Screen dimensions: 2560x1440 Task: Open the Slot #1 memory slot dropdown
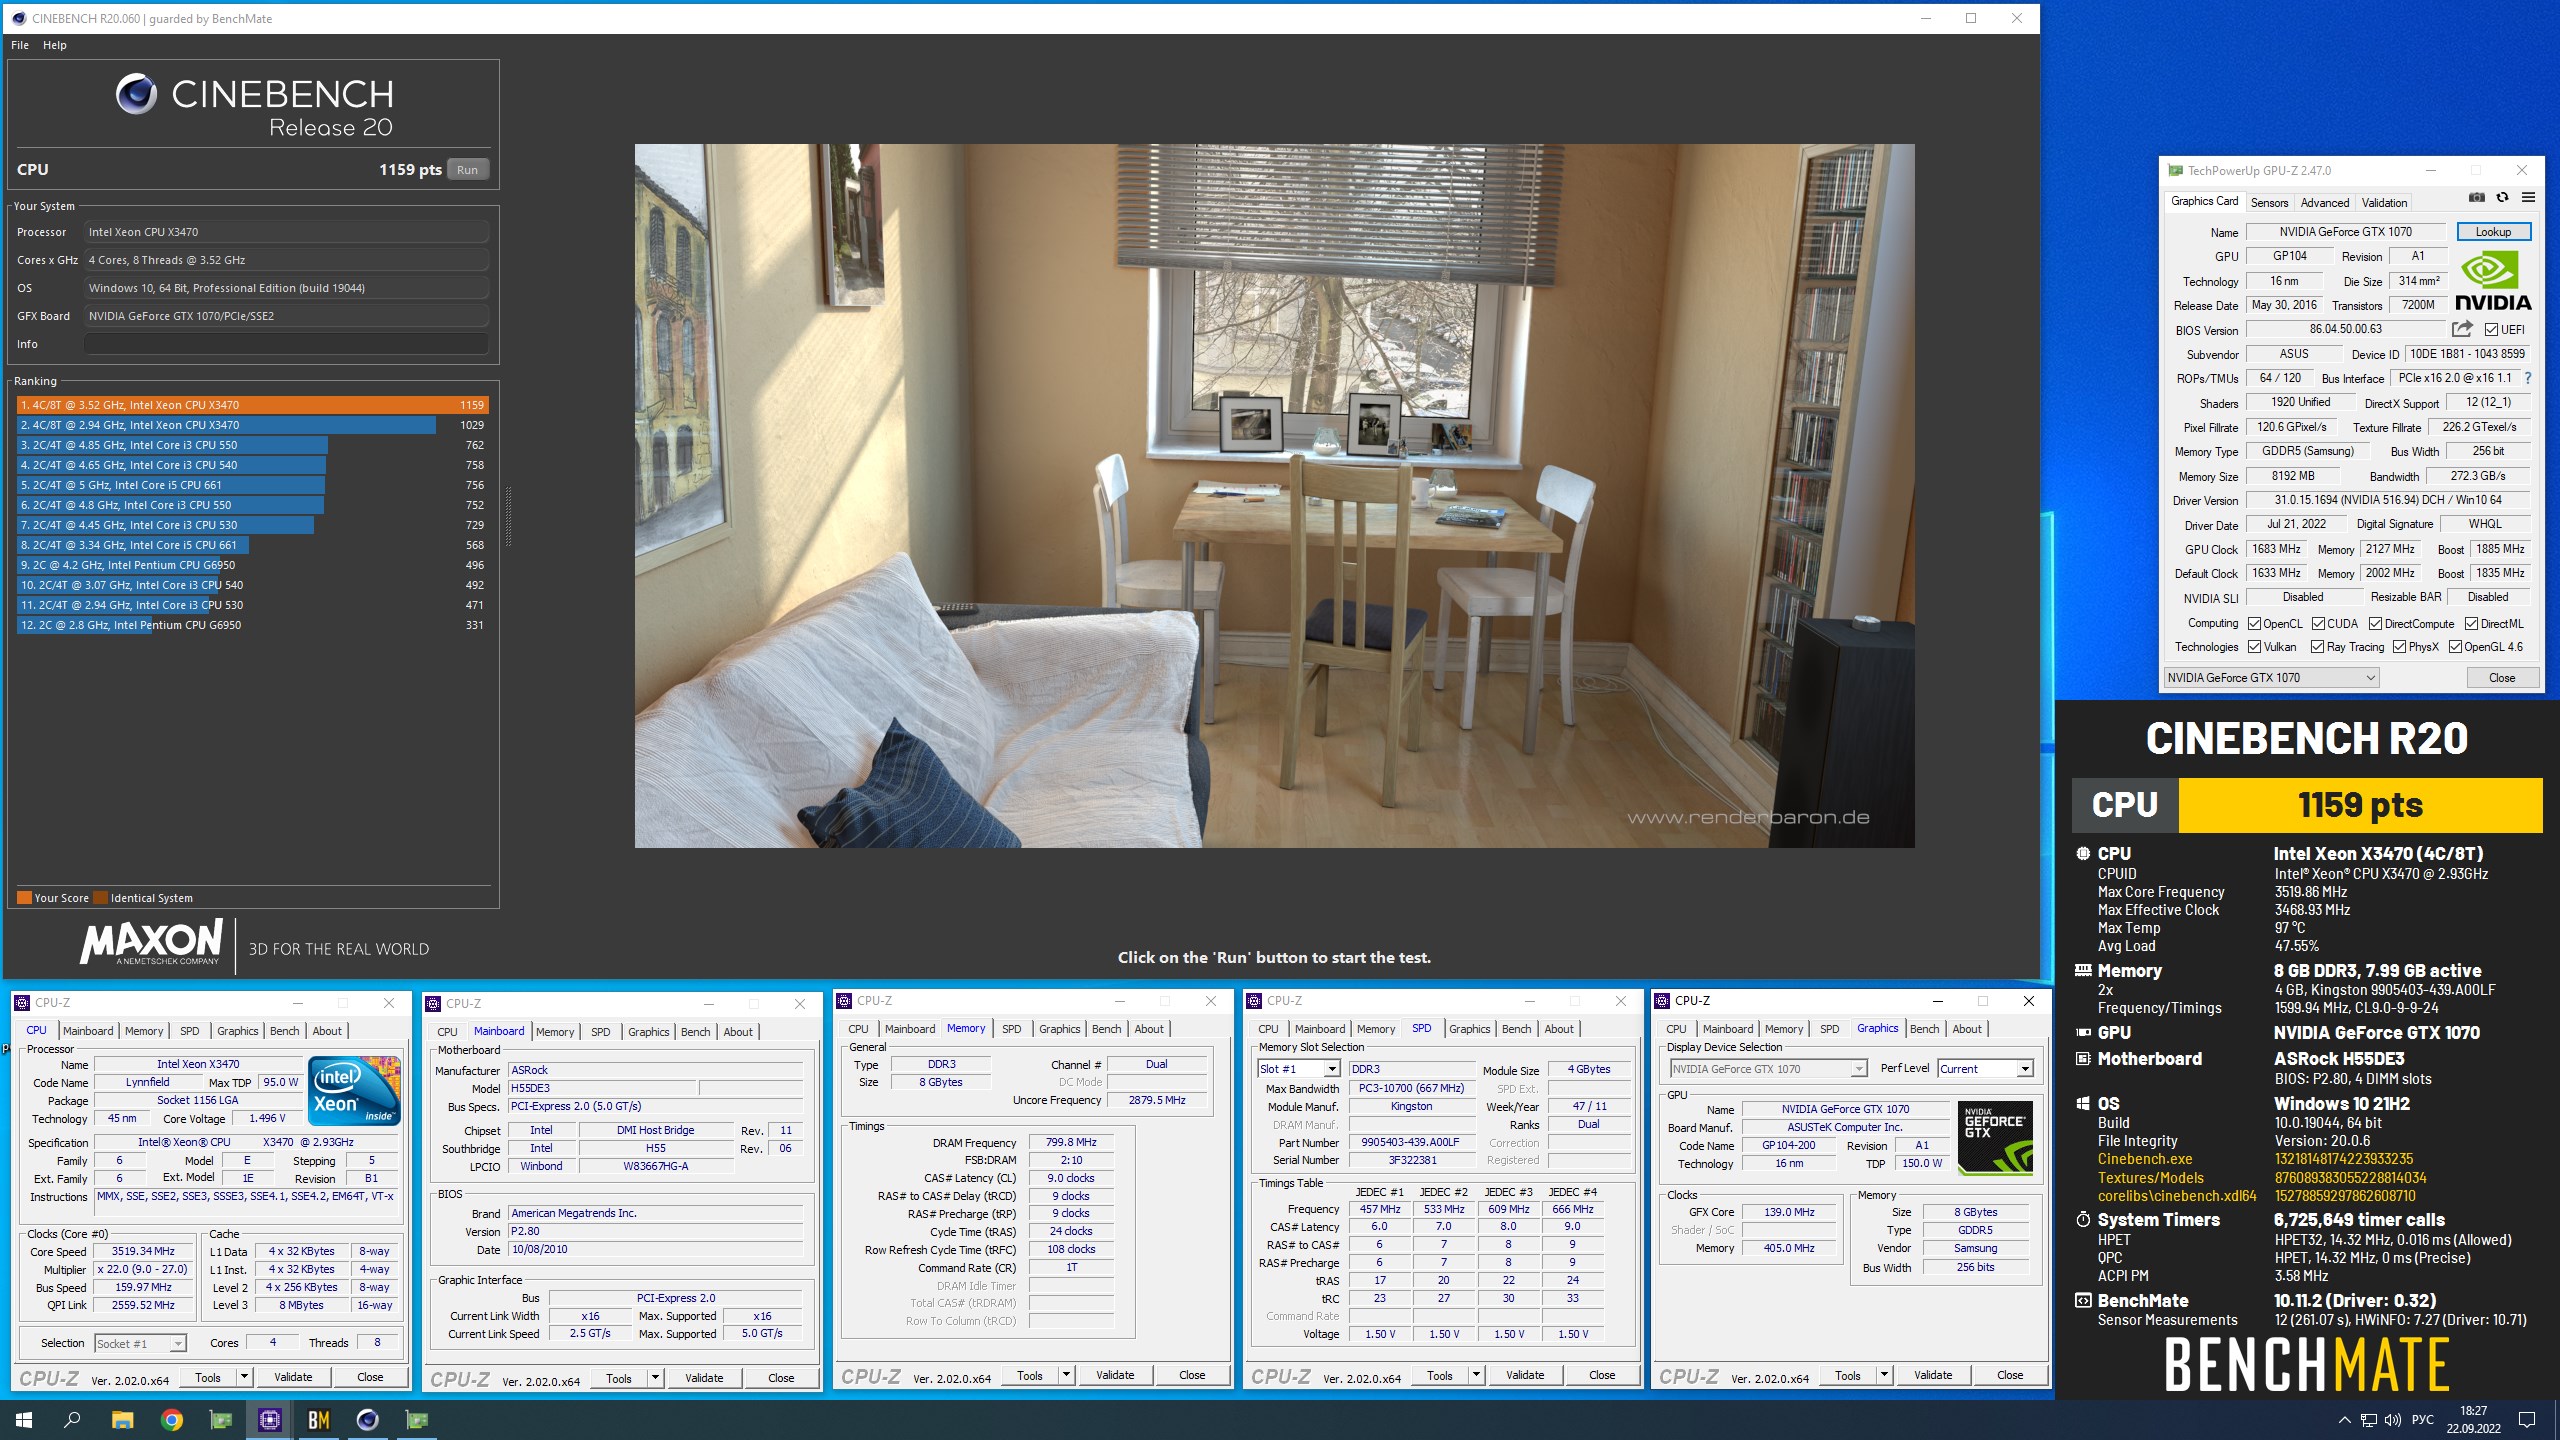1298,1069
